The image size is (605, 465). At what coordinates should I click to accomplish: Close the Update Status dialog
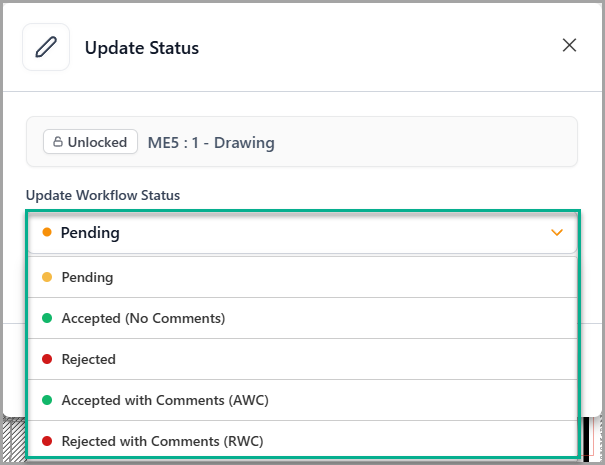click(x=569, y=45)
